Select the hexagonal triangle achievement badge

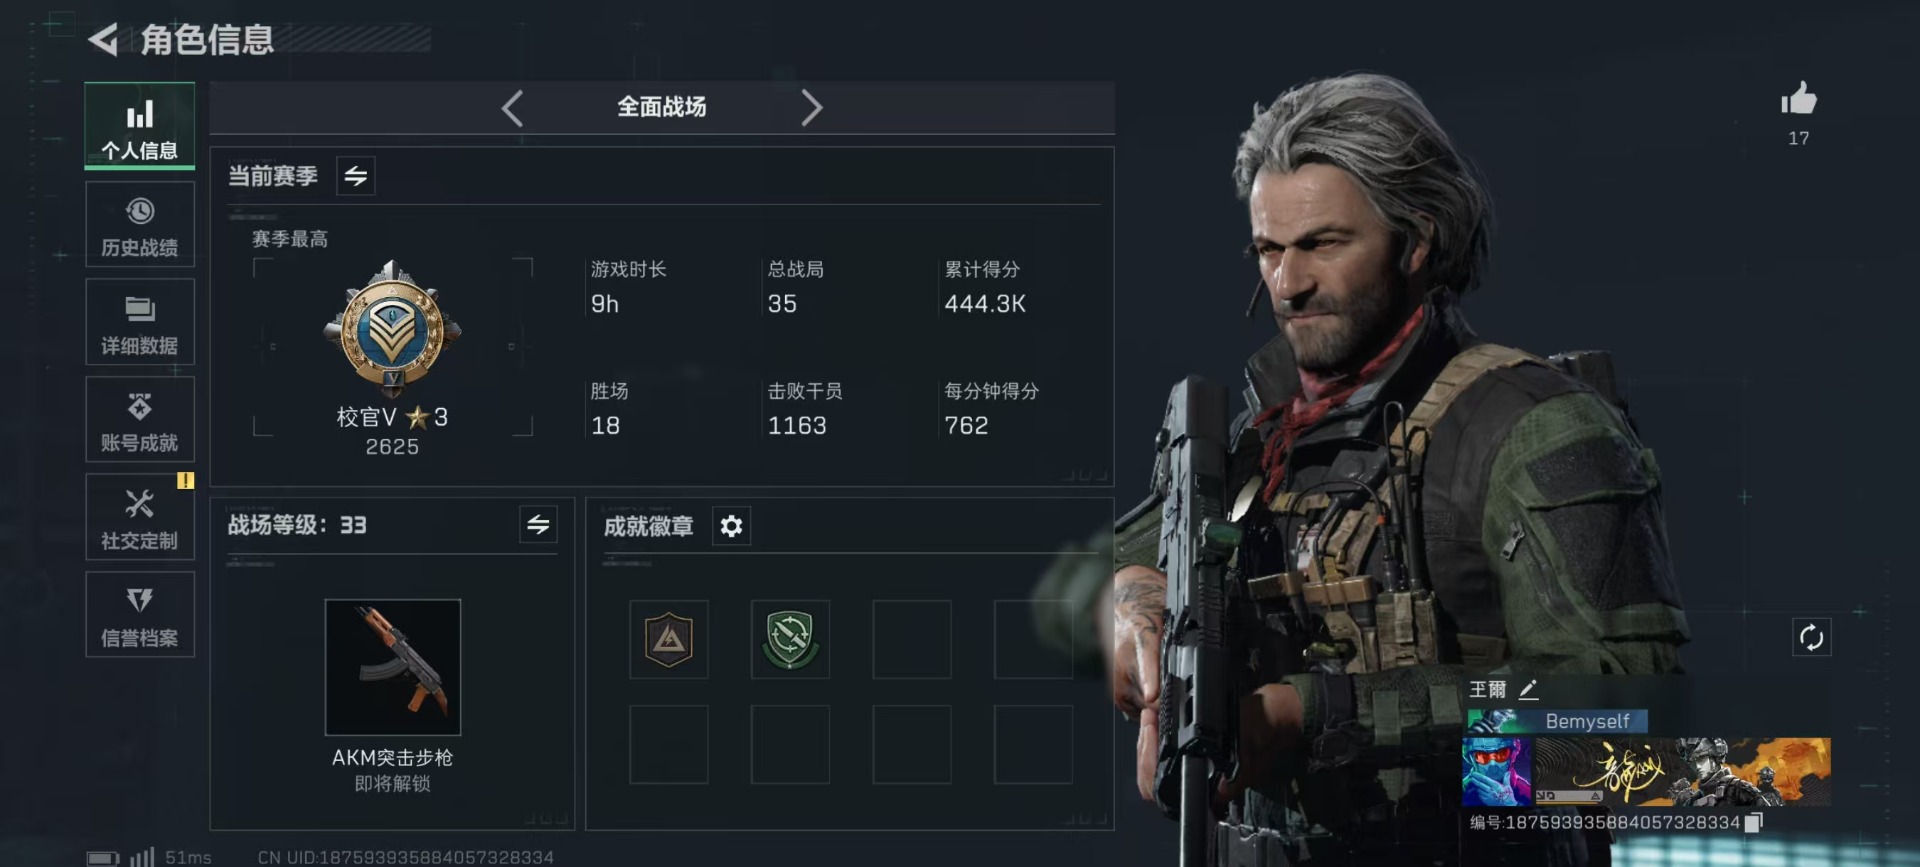point(669,639)
